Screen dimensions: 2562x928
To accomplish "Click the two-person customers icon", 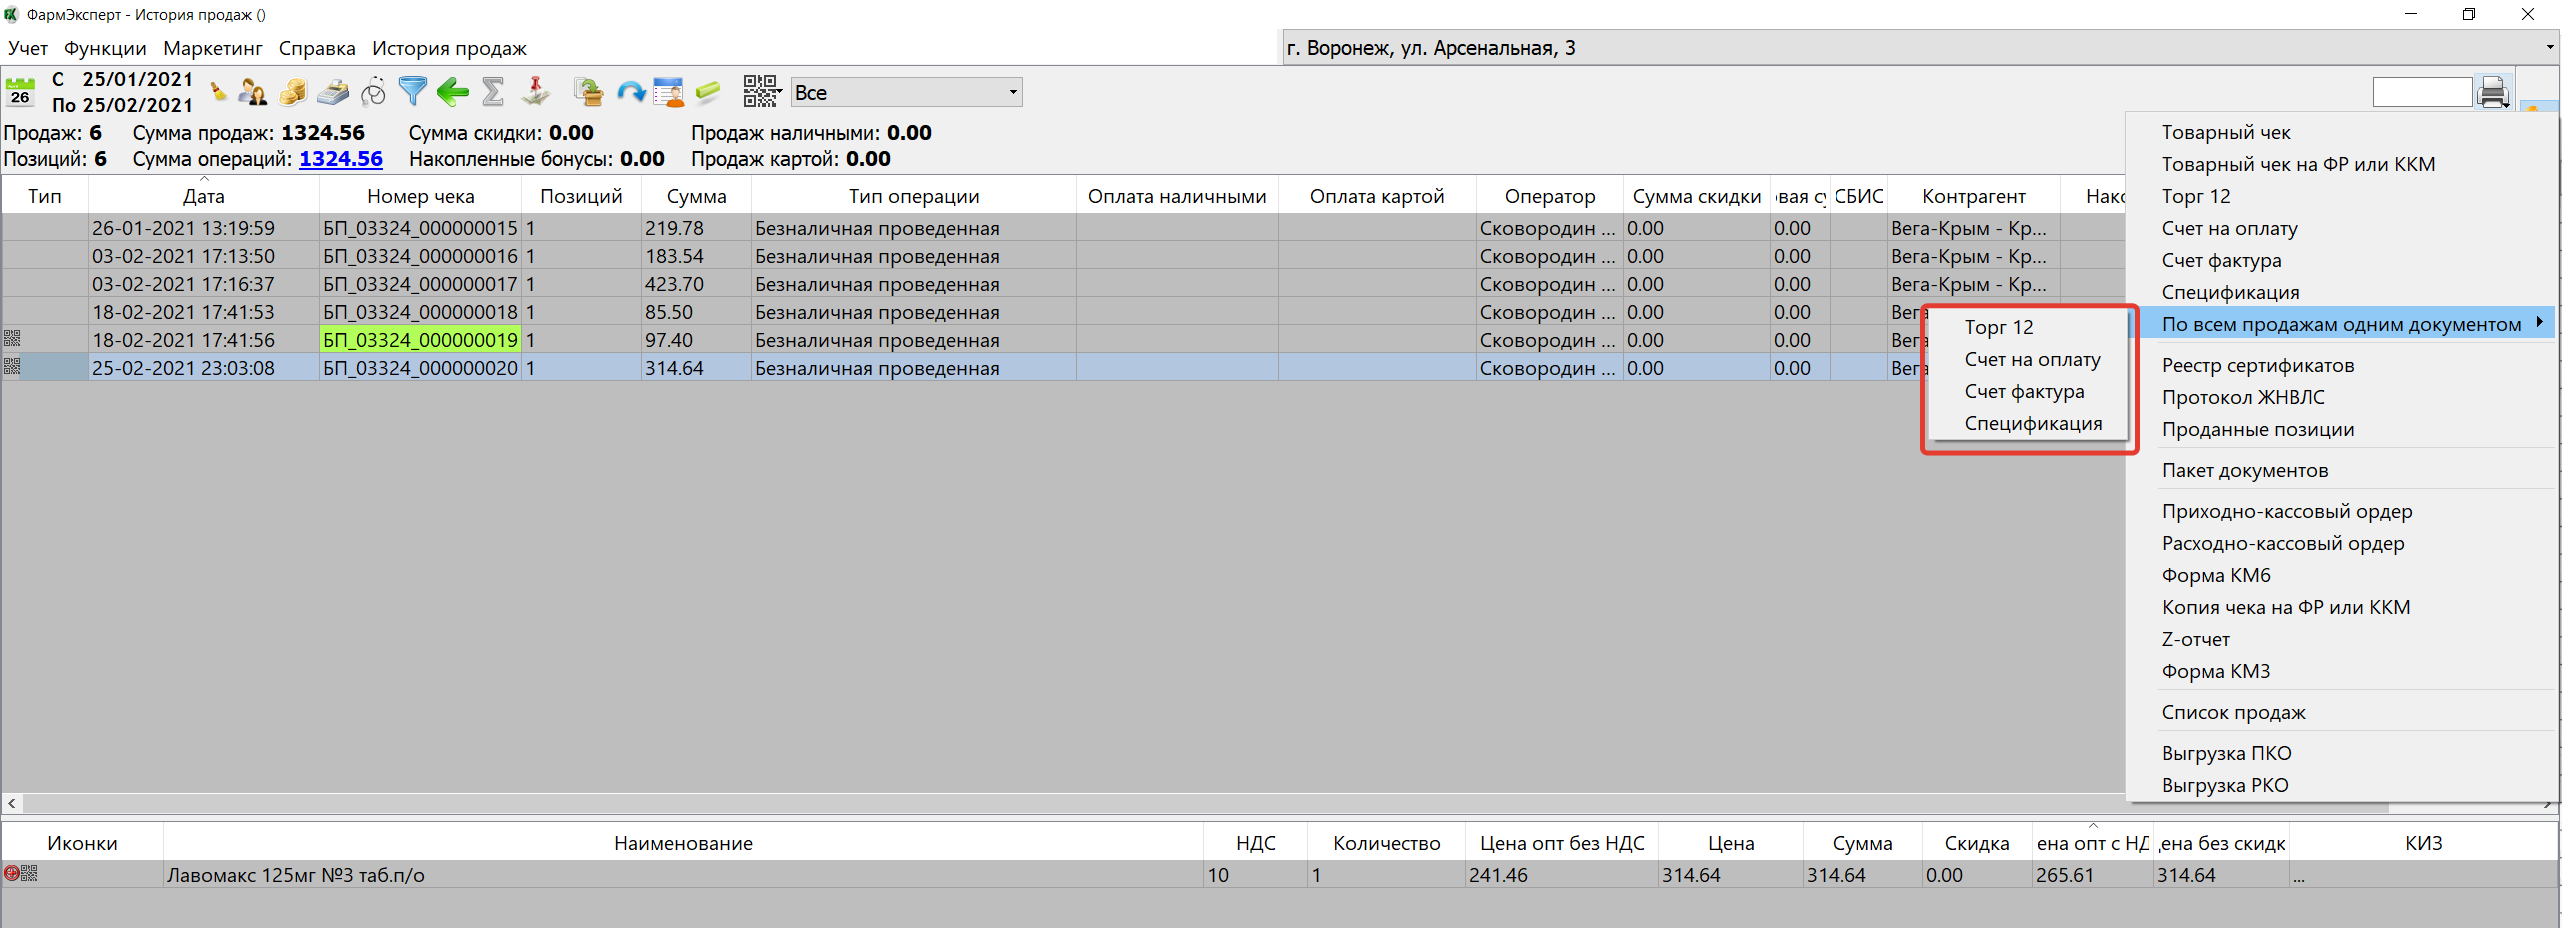I will point(253,93).
